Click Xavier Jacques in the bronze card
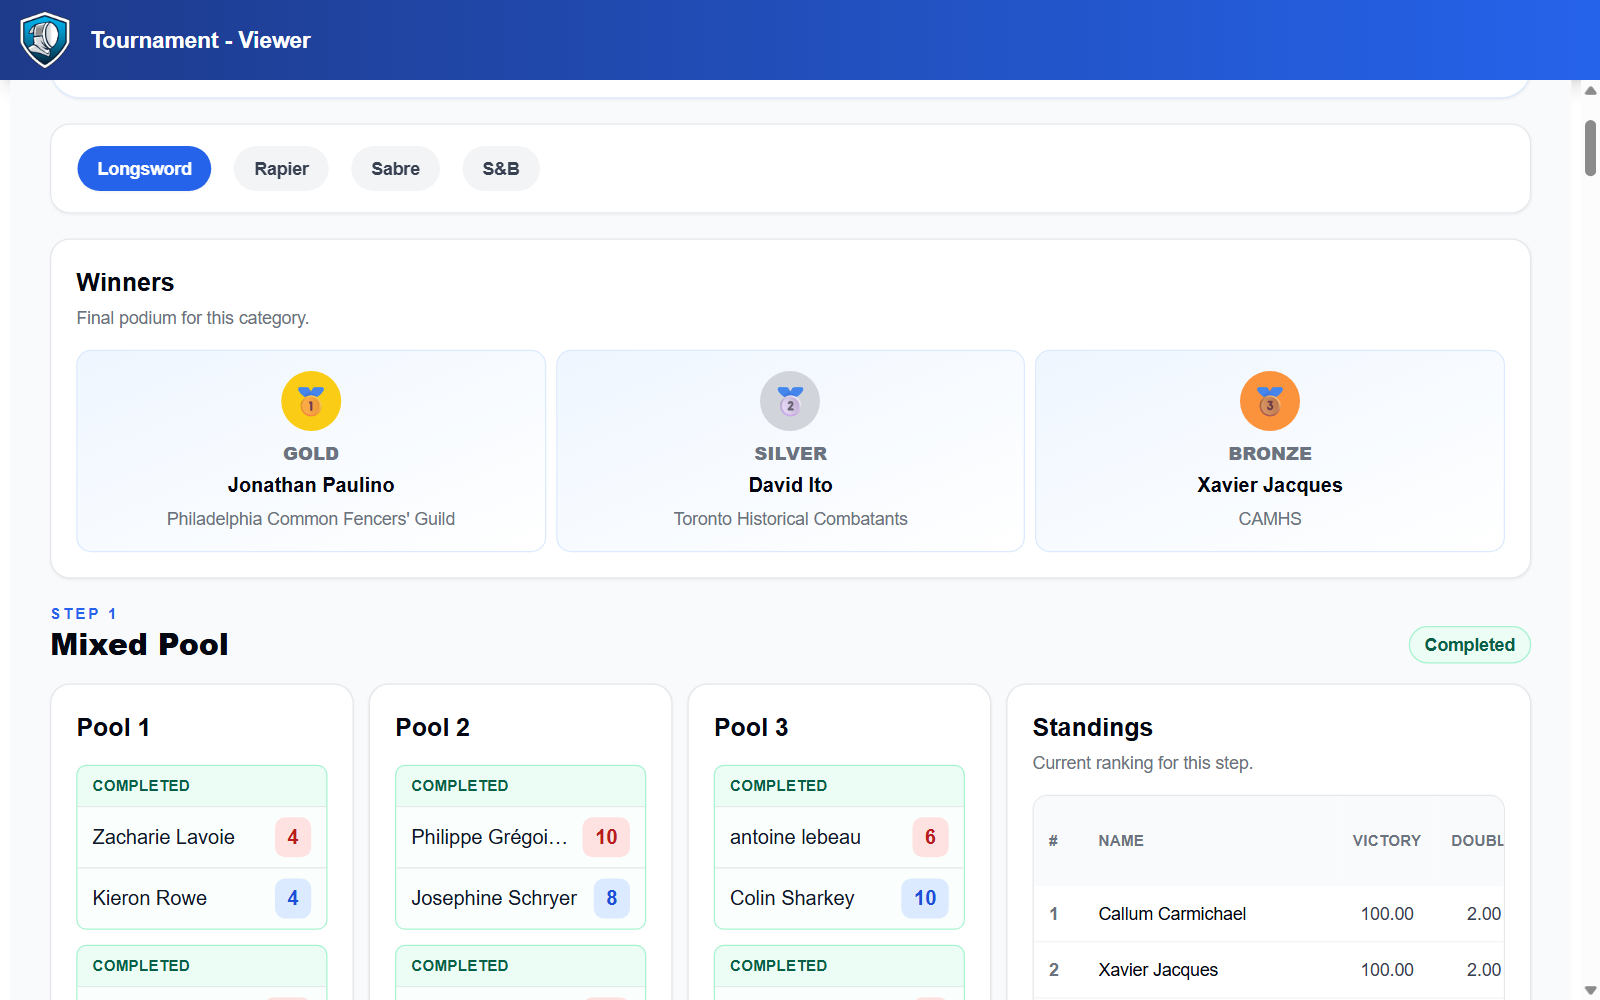Viewport: 1600px width, 1000px height. [1270, 485]
